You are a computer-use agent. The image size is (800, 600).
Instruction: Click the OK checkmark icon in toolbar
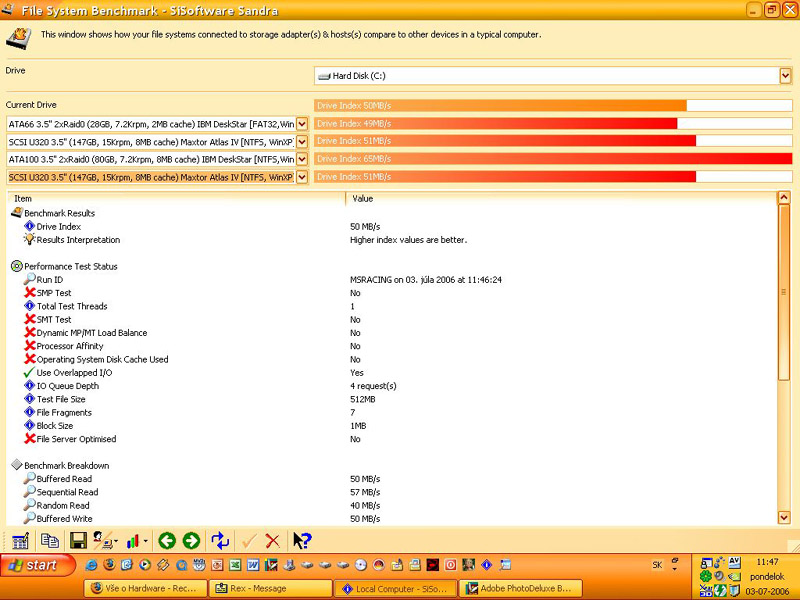[249, 541]
